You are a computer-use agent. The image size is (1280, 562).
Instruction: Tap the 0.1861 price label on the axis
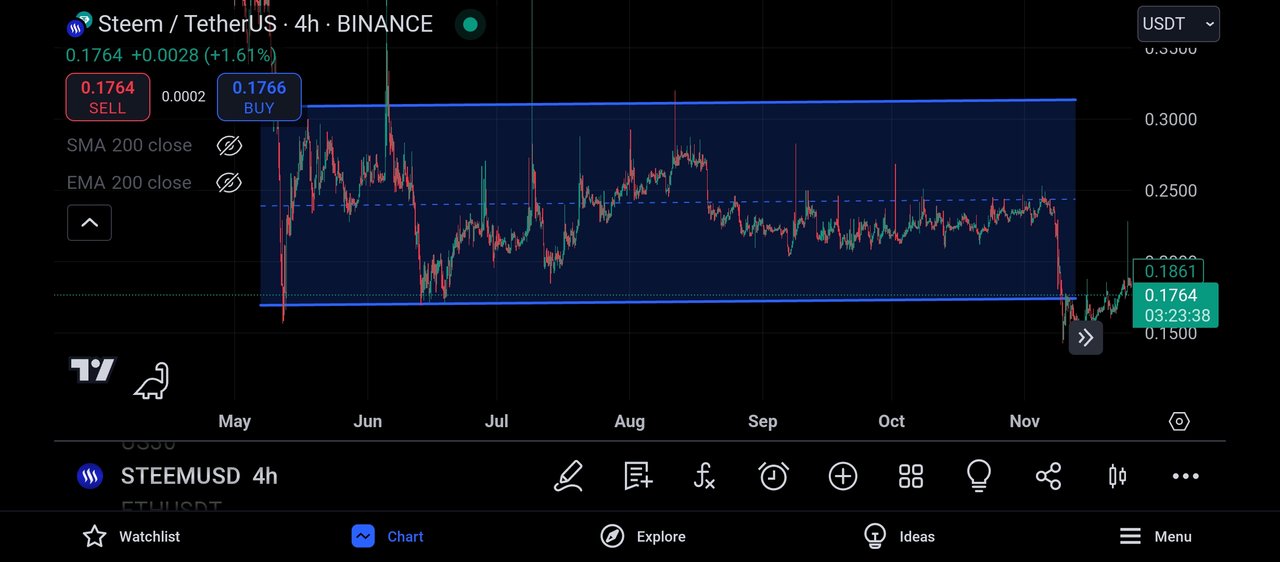(x=1169, y=271)
